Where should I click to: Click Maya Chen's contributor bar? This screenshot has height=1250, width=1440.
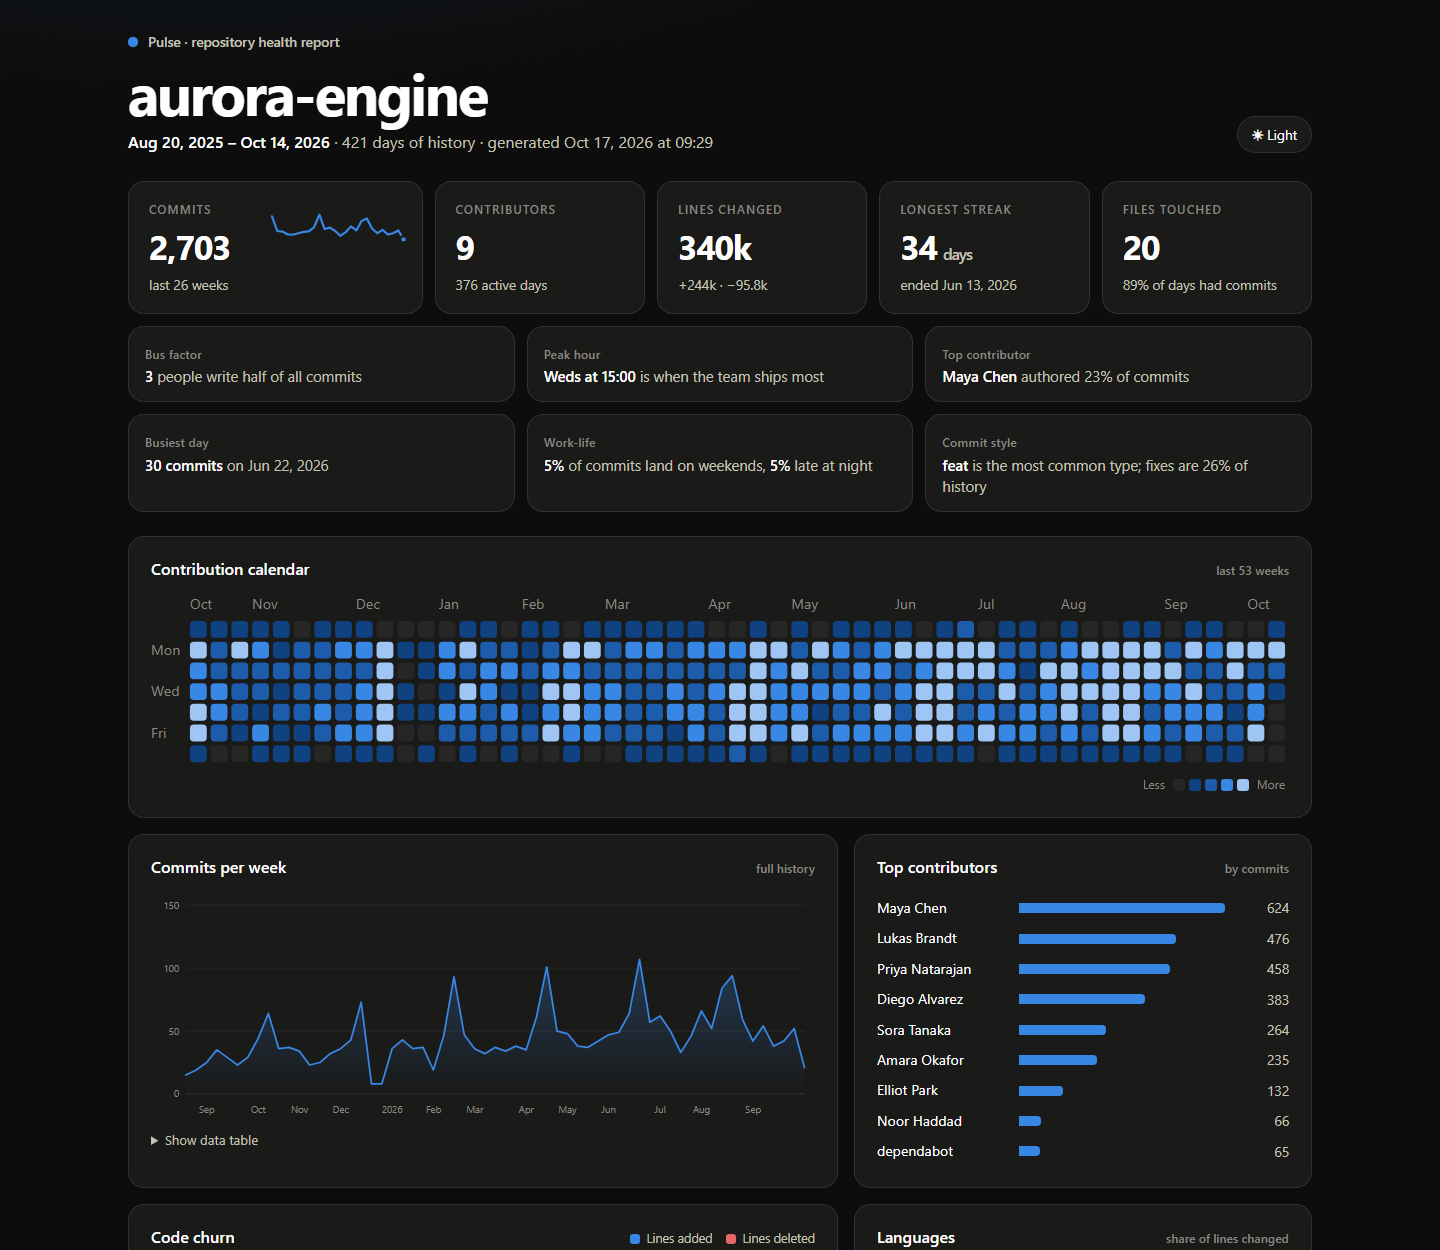1122,908
